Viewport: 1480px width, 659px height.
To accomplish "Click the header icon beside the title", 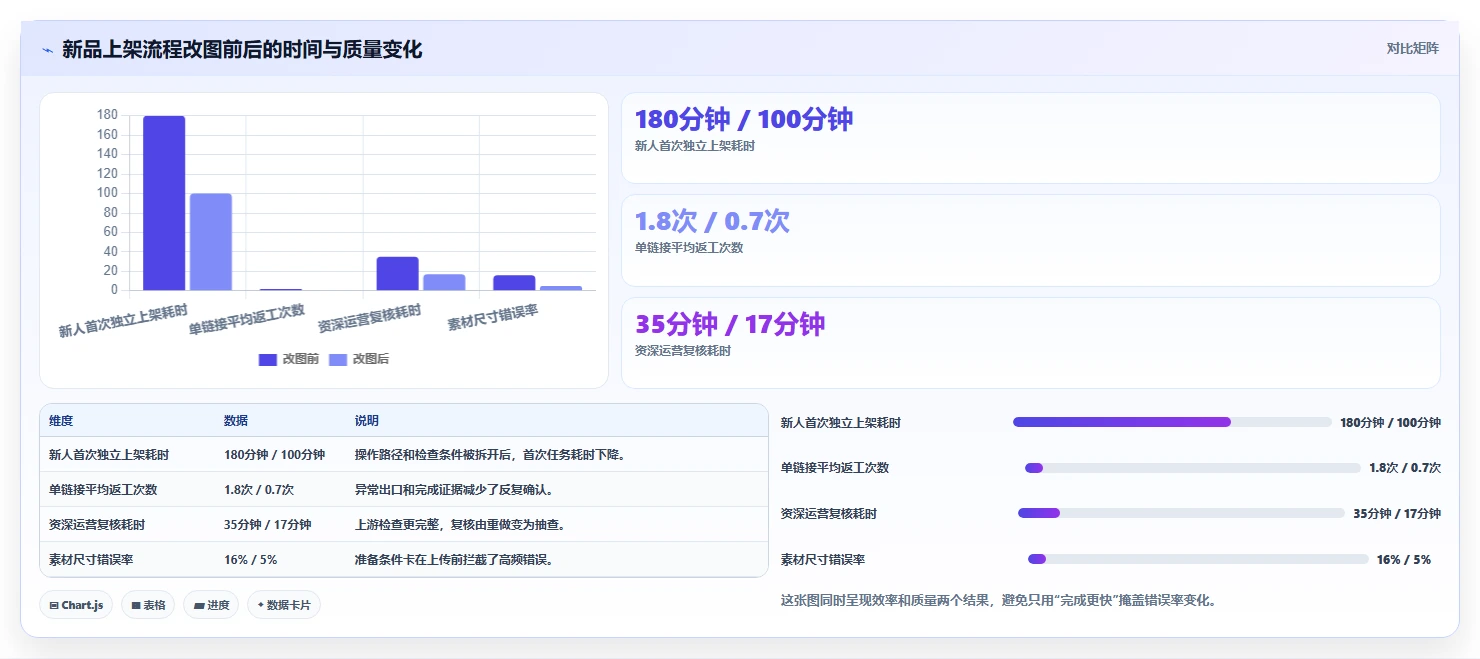I will point(47,49).
